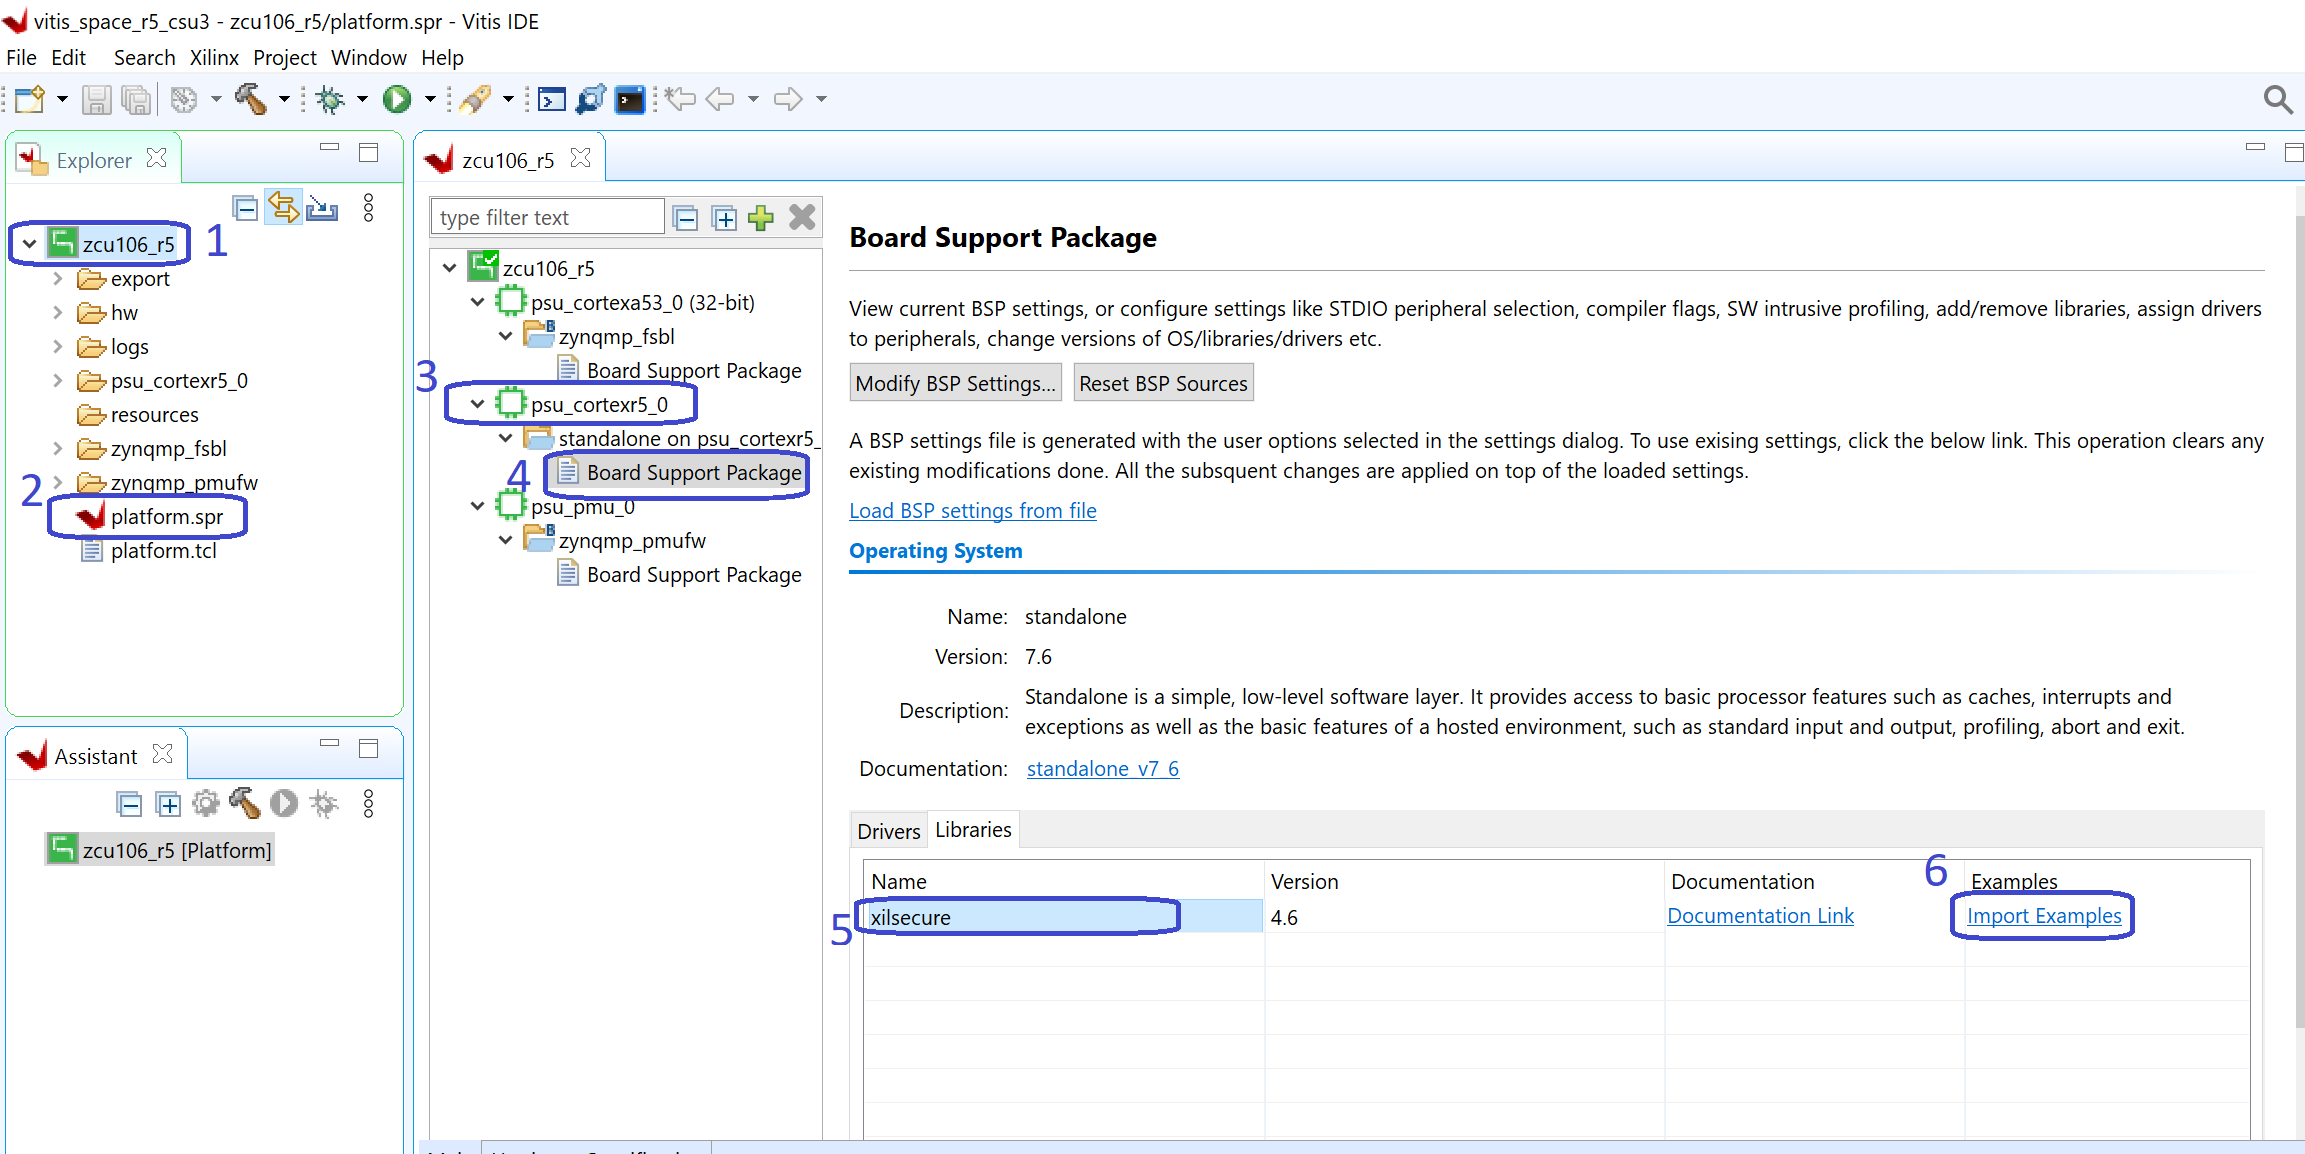Screen dimensions: 2305x1154
Task: Click the green plus Add domain icon
Action: (x=761, y=217)
